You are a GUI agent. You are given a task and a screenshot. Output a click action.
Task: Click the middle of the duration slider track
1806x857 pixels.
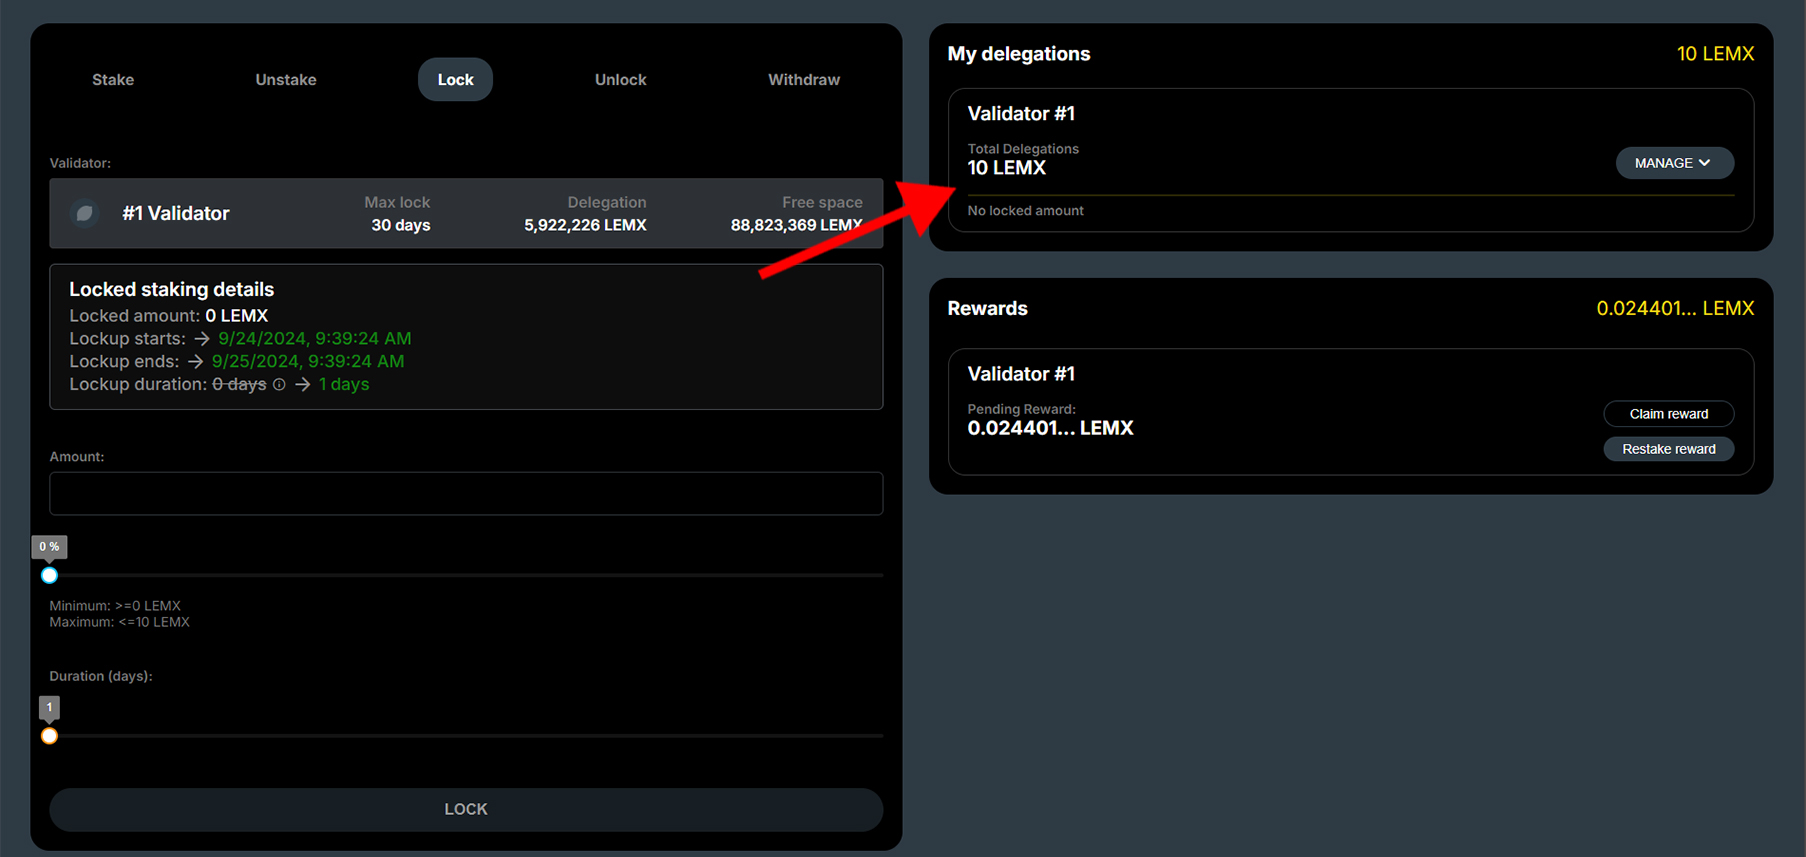[x=466, y=736]
